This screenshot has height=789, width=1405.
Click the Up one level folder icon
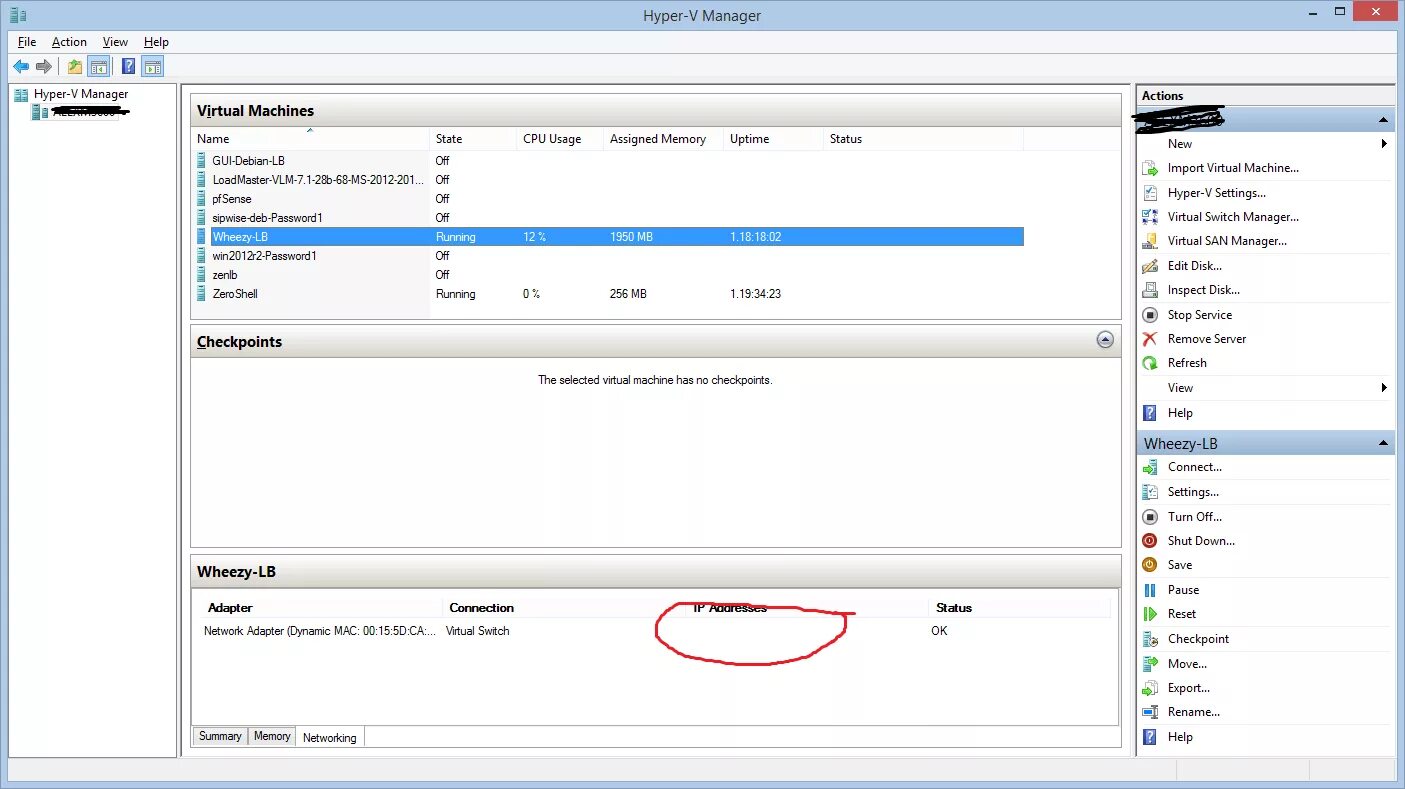click(x=75, y=67)
